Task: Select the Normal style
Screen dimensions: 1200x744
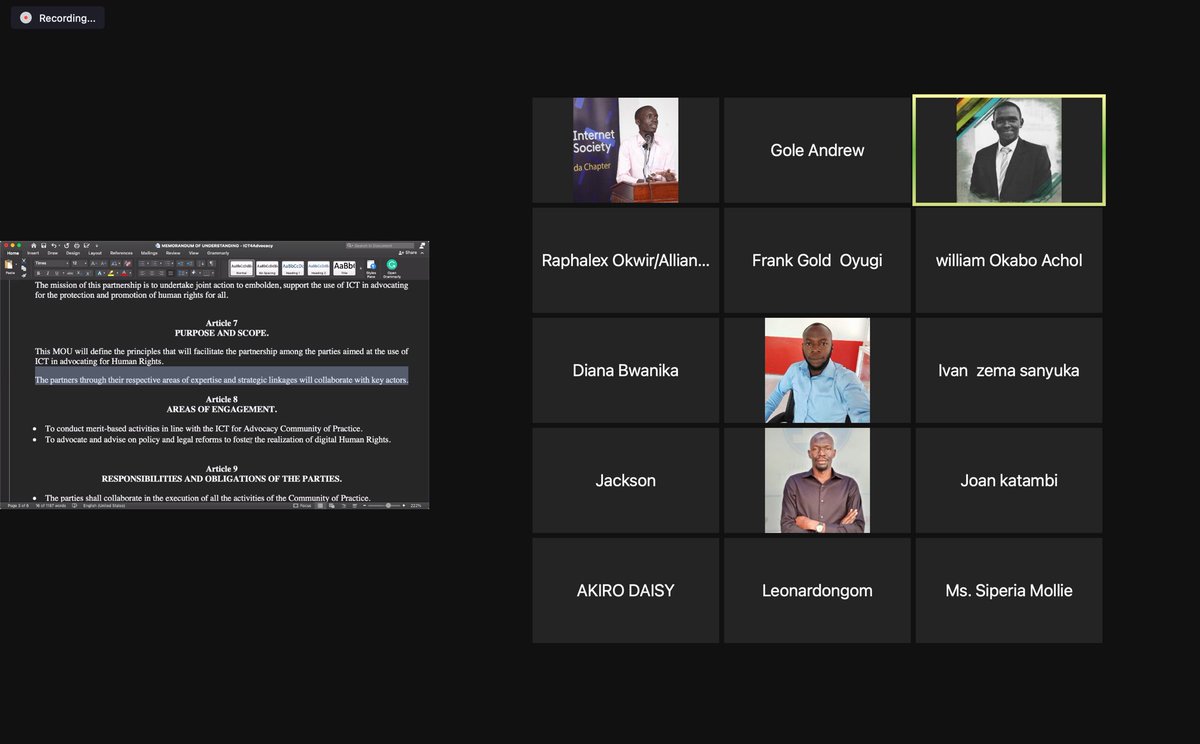Action: (241, 268)
